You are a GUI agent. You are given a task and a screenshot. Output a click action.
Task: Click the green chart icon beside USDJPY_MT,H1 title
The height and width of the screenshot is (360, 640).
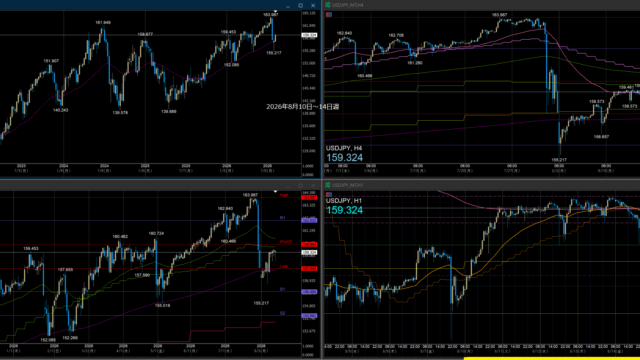pos(327,185)
